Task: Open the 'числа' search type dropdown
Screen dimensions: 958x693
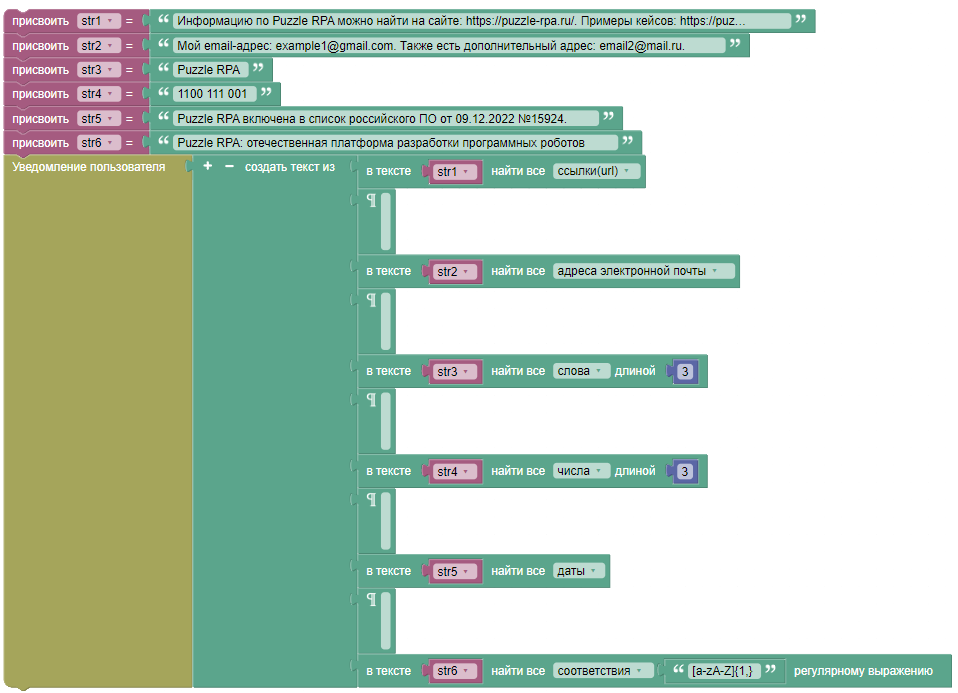Action: click(581, 471)
